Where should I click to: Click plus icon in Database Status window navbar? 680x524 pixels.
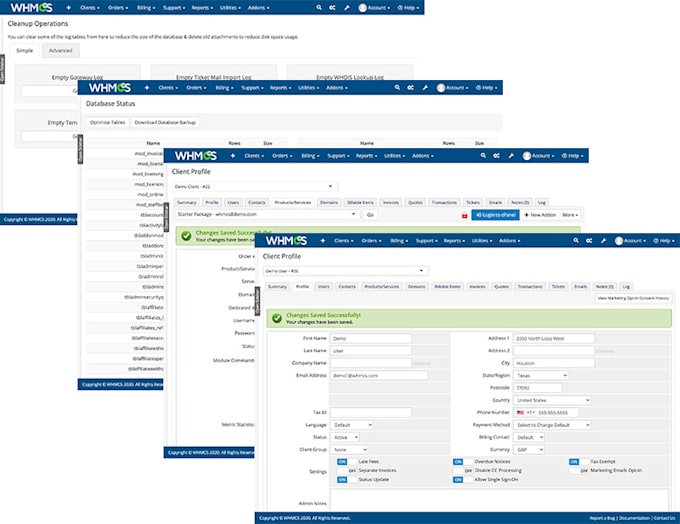[x=147, y=88]
